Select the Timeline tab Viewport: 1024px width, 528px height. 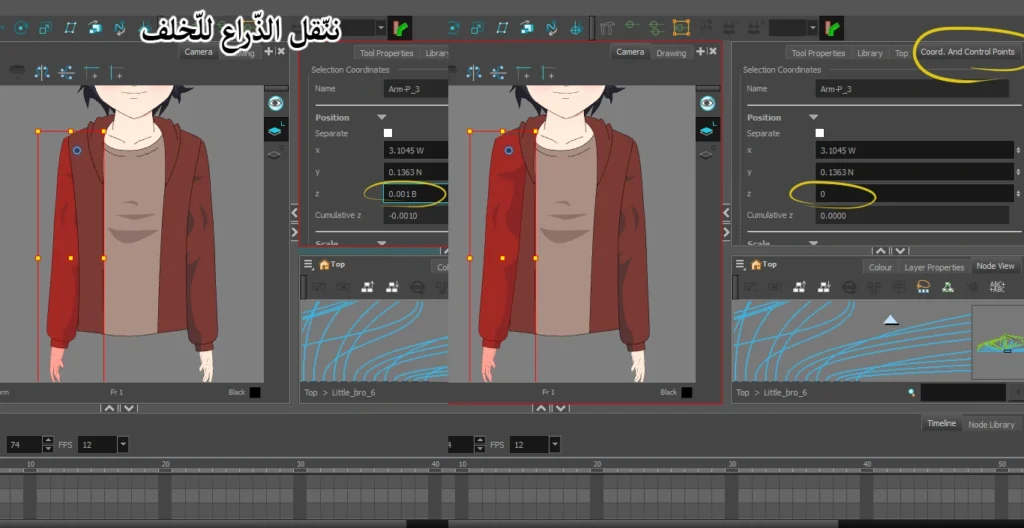tap(941, 423)
